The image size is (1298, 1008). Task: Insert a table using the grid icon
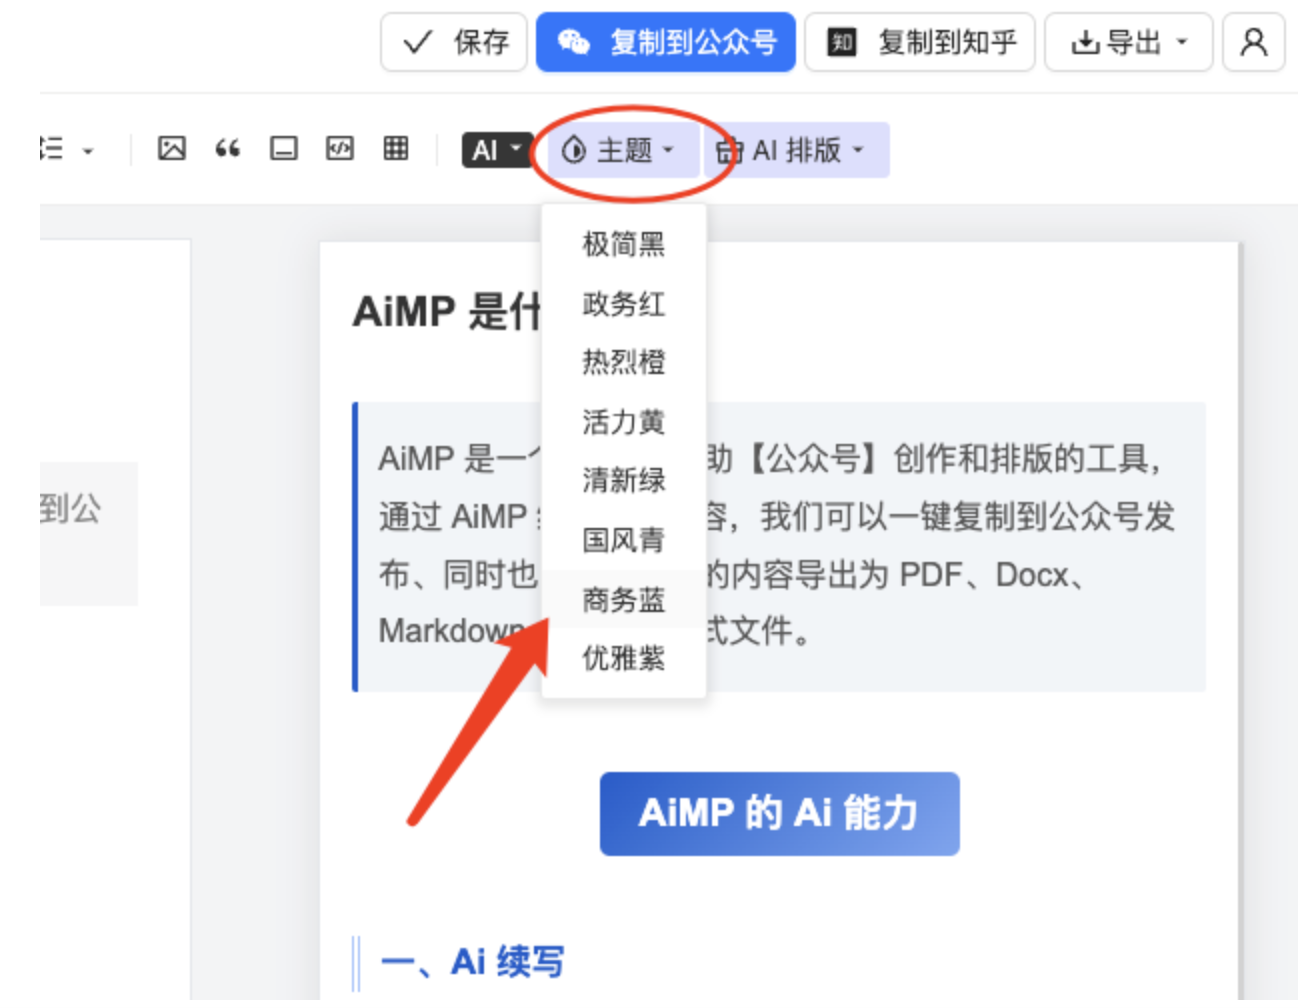[396, 149]
